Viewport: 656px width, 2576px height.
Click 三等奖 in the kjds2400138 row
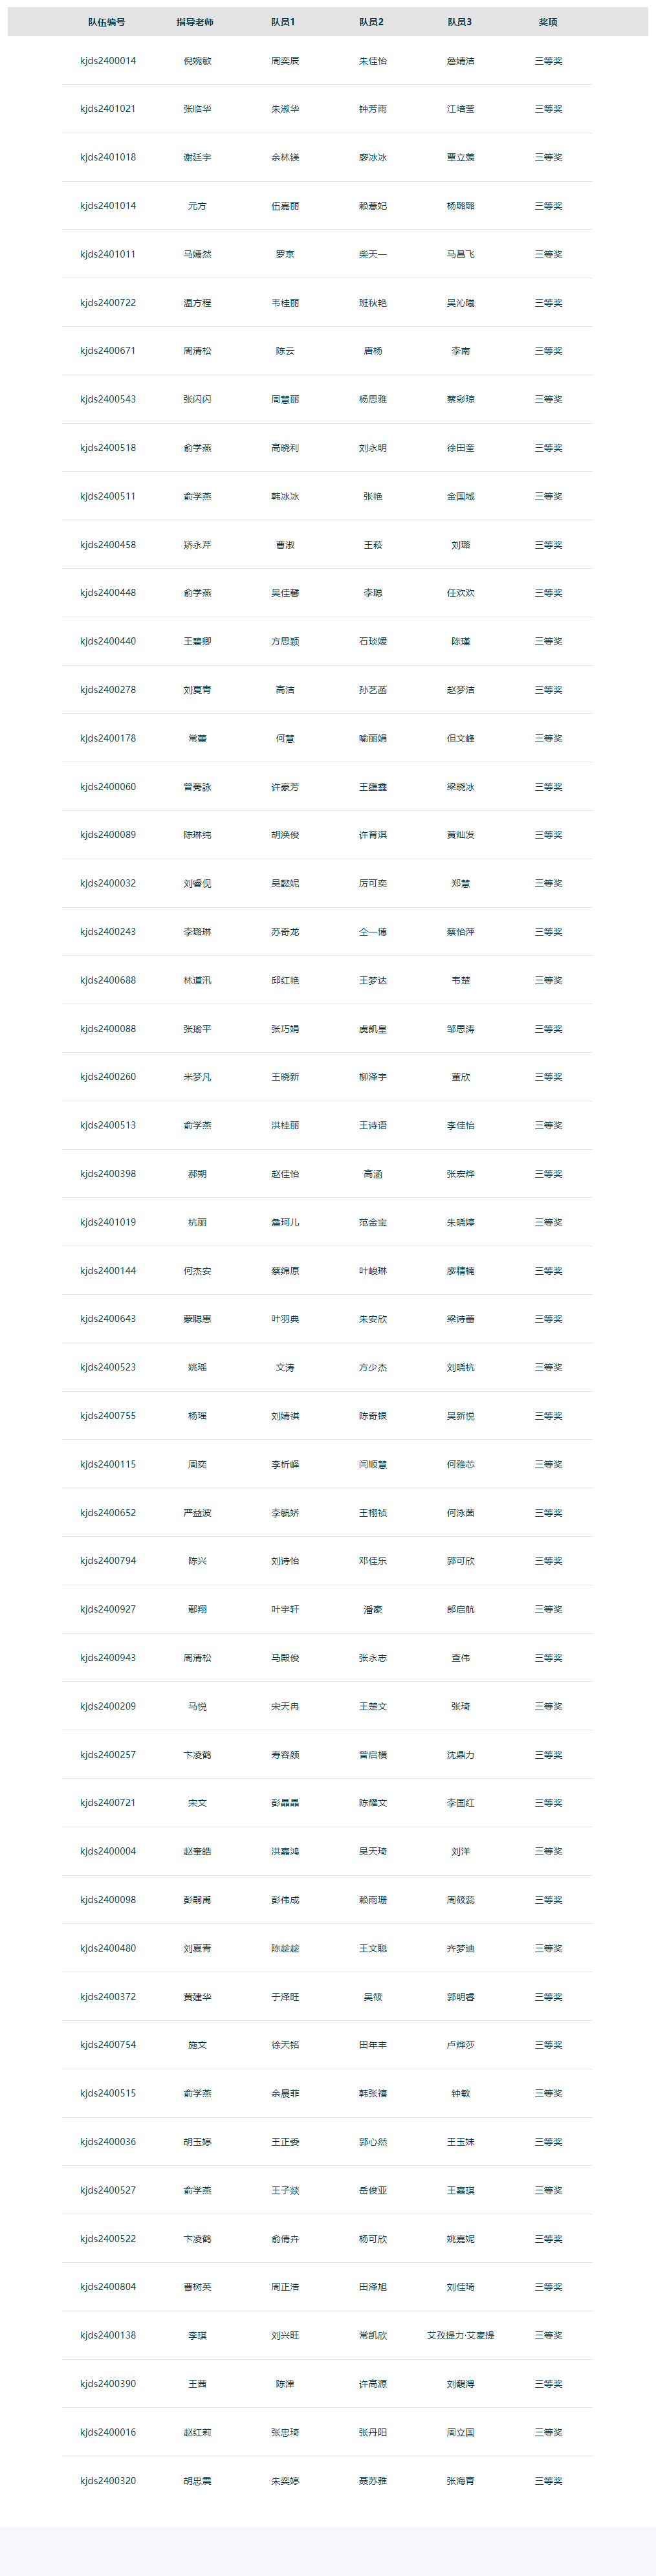(548, 2335)
